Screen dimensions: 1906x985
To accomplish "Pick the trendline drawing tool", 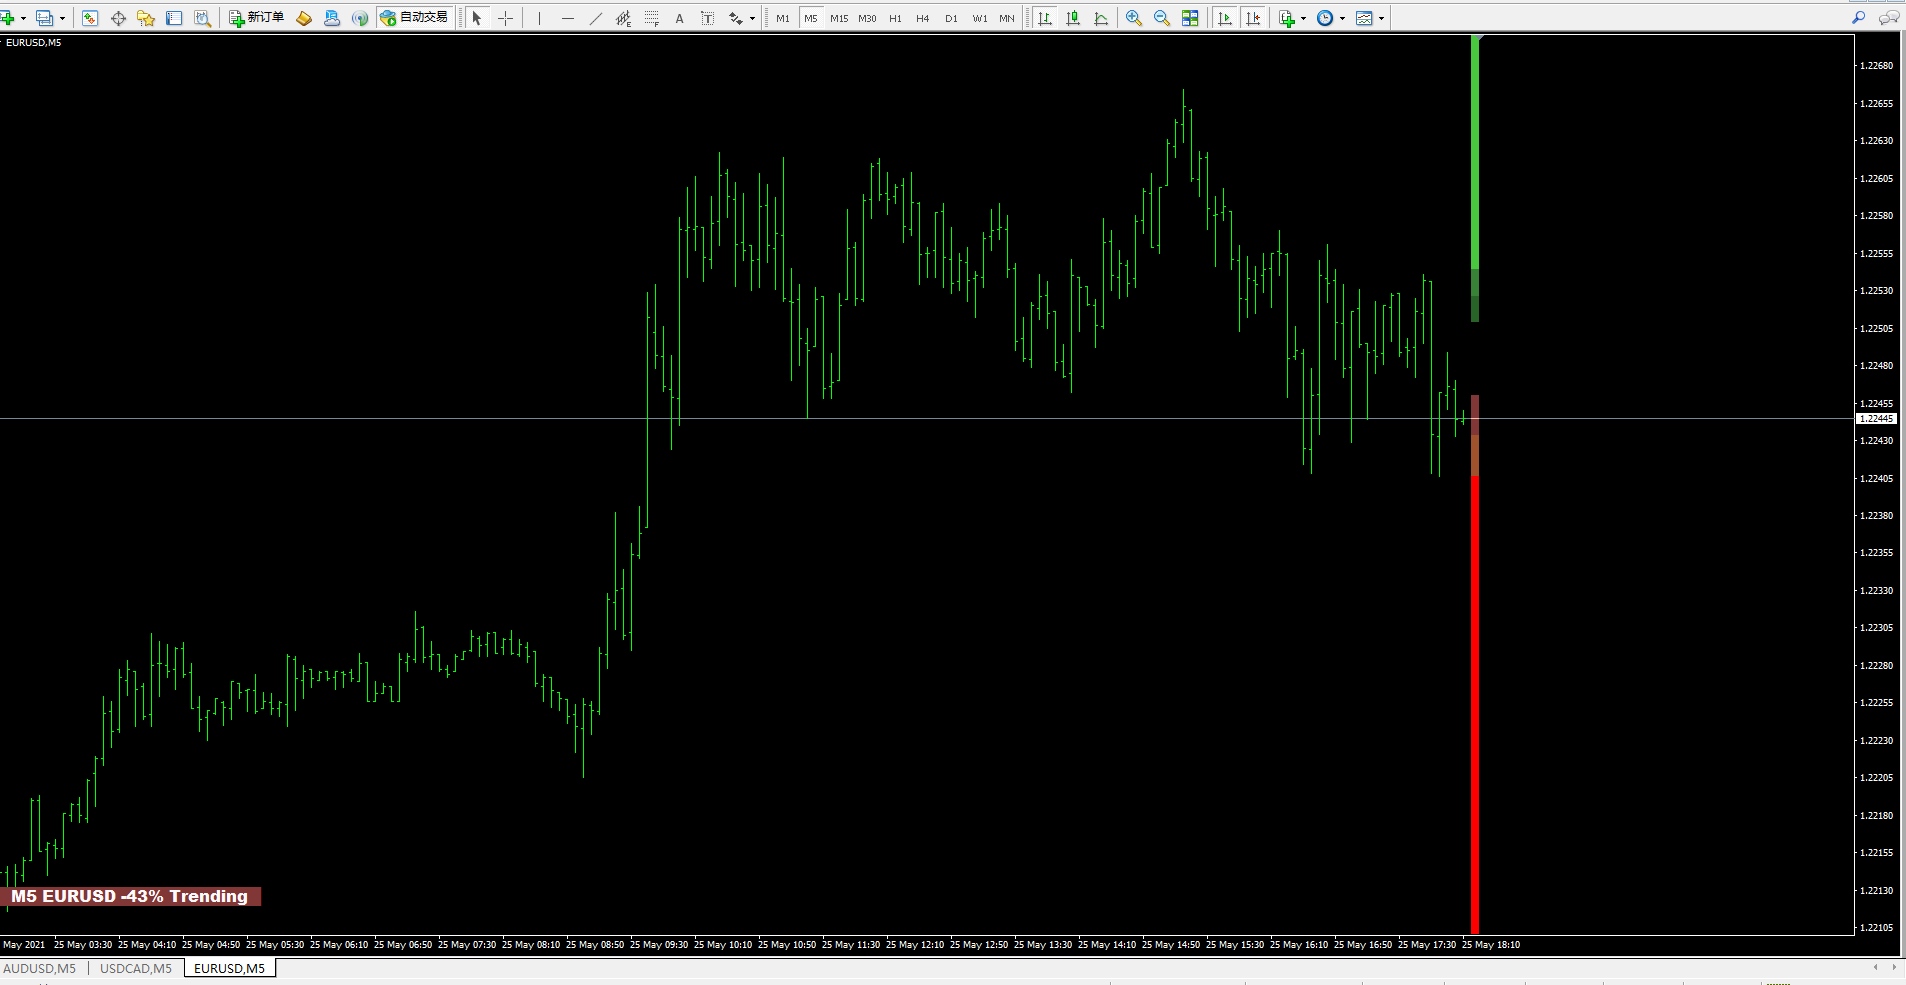I will (596, 18).
